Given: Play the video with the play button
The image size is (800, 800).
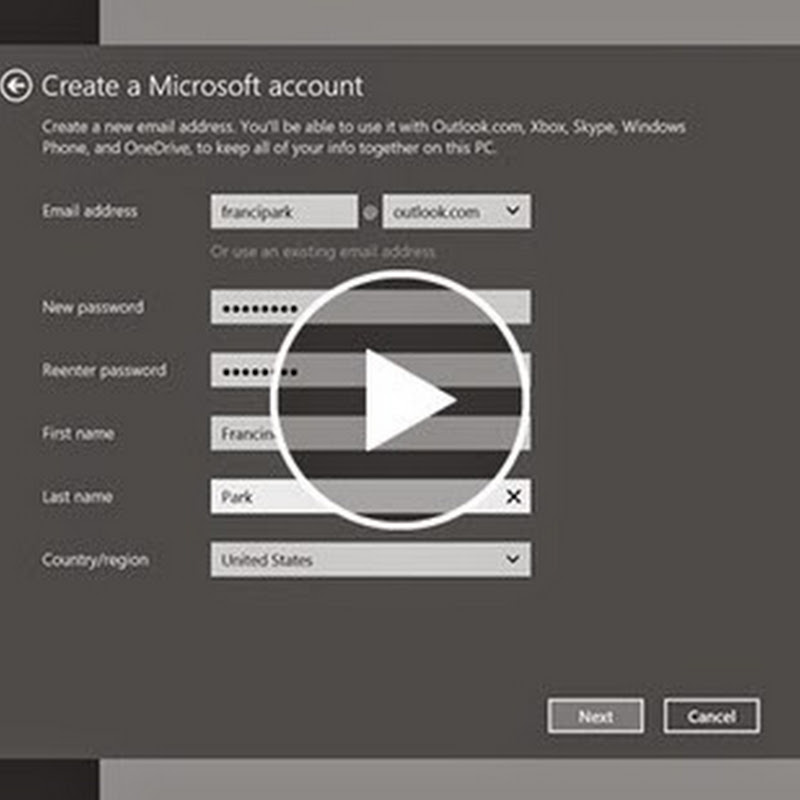Looking at the screenshot, I should [401, 400].
